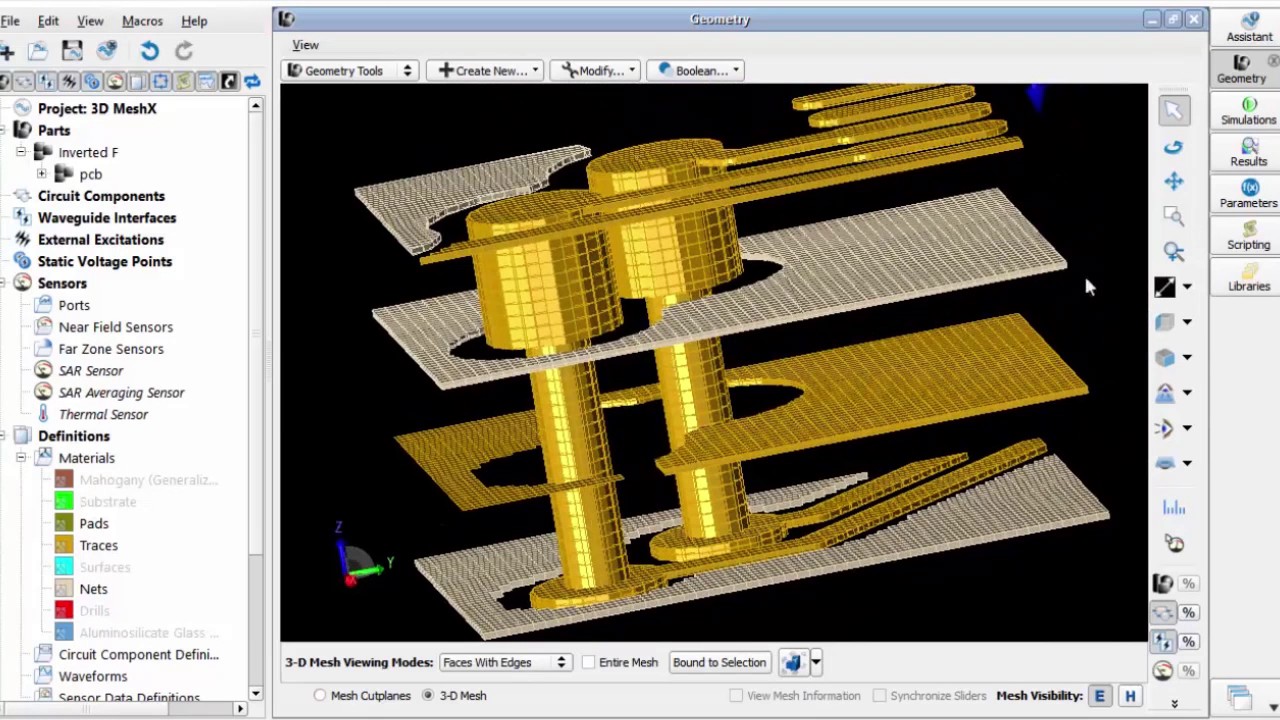Click the Bound to Selection button
Viewport: 1280px width, 720px height.
[719, 662]
